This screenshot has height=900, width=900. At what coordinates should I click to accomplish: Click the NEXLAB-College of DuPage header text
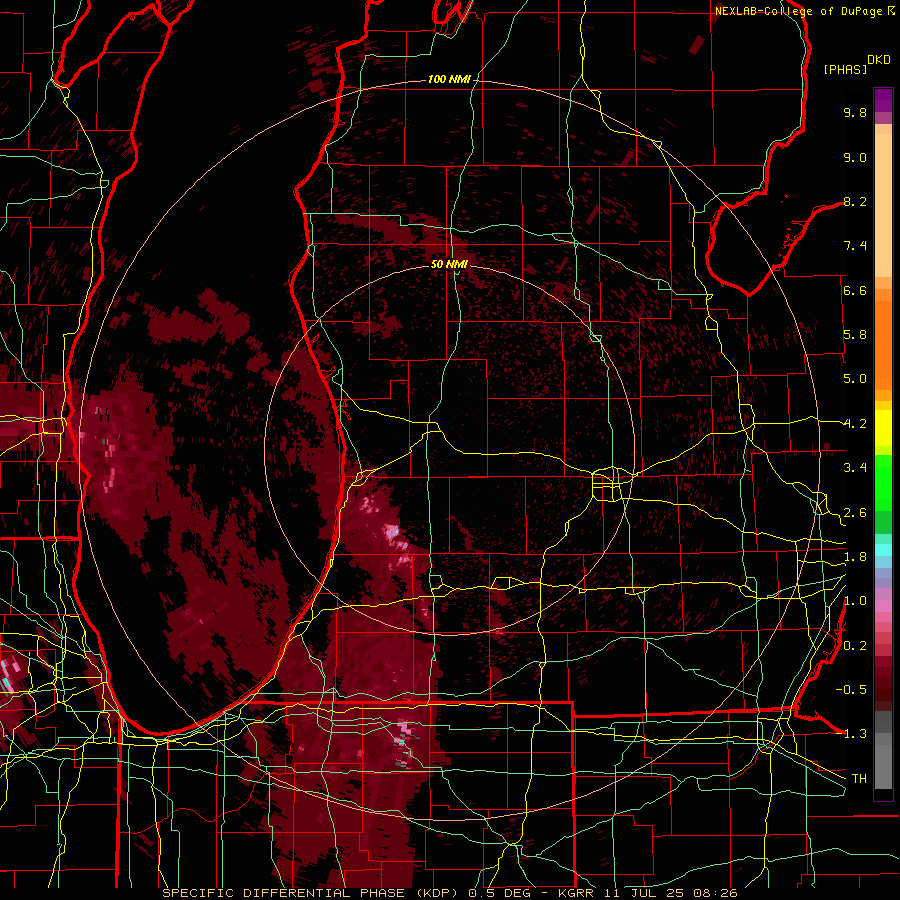tap(798, 11)
